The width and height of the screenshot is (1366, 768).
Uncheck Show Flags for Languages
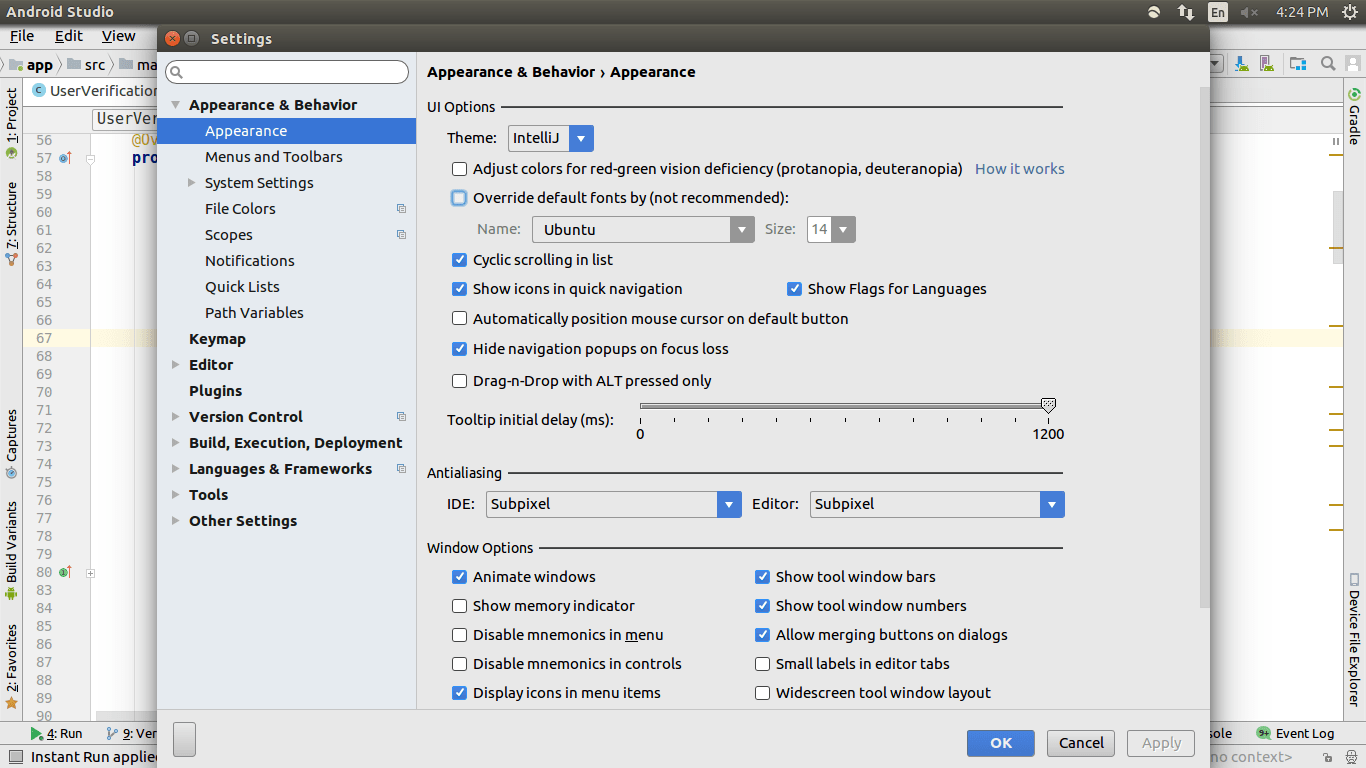pyautogui.click(x=794, y=289)
